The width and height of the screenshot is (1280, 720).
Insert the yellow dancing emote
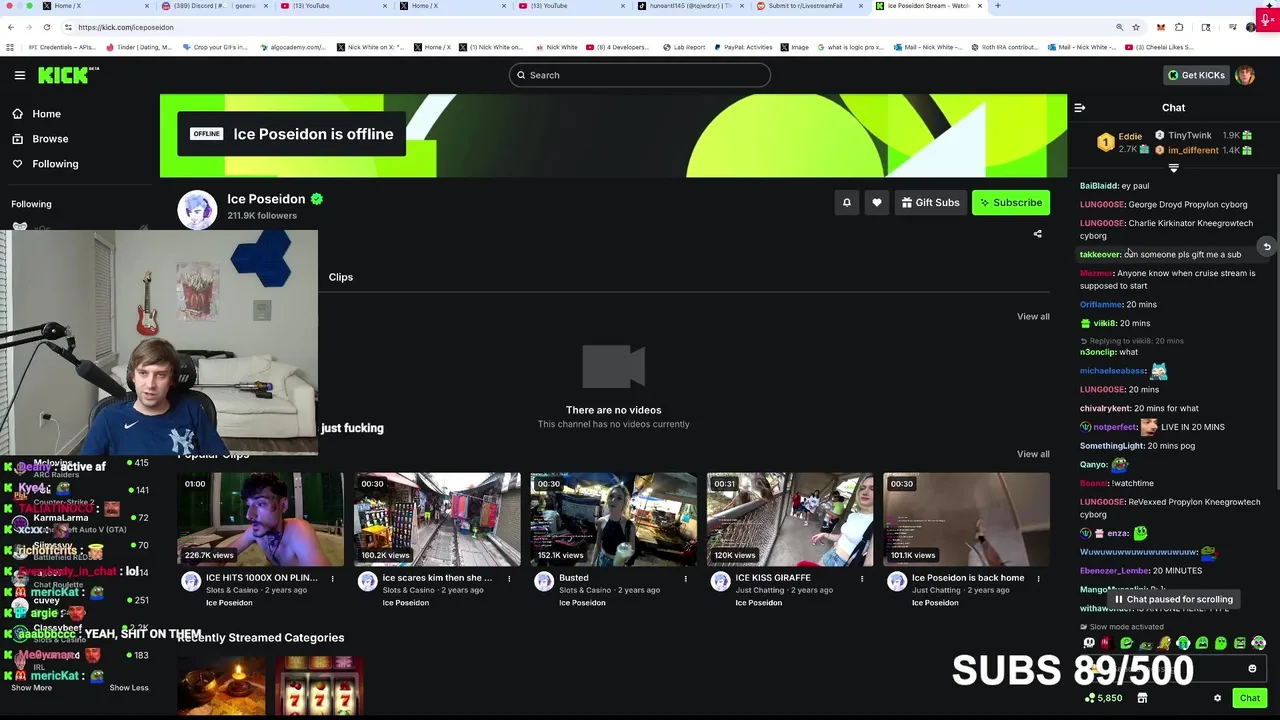point(1164,643)
